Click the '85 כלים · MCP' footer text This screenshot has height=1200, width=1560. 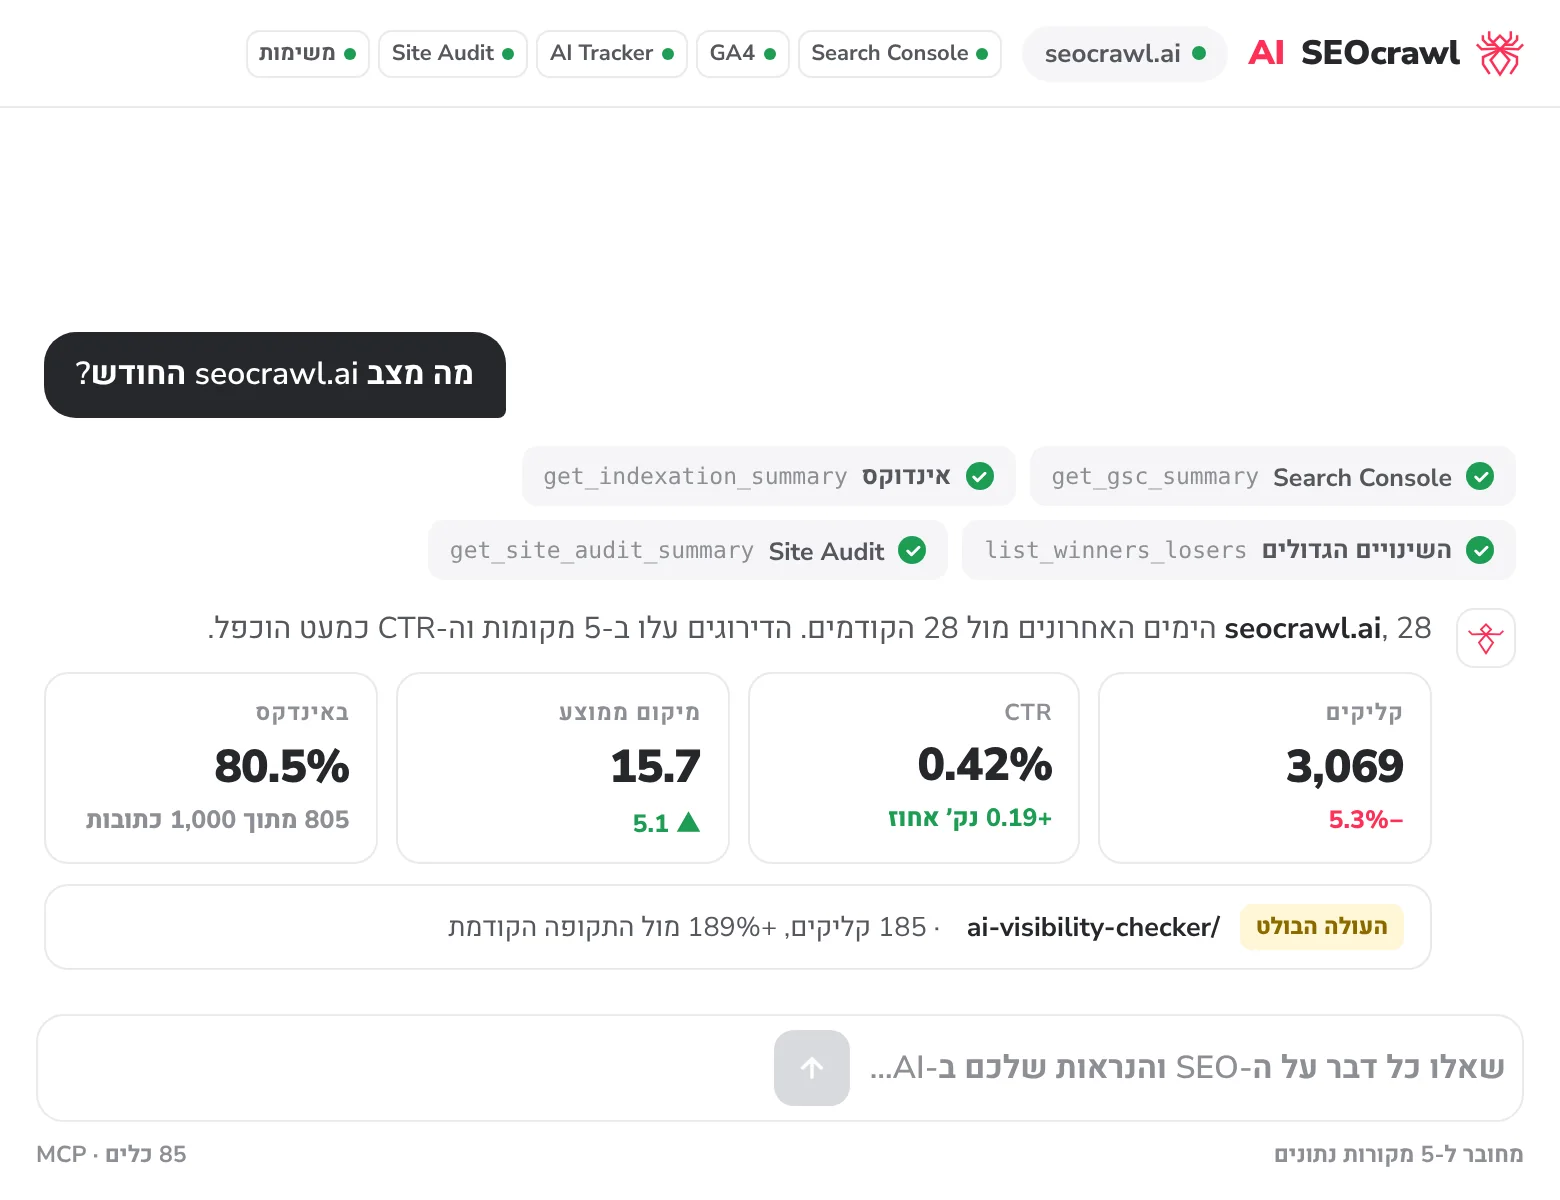click(111, 1155)
